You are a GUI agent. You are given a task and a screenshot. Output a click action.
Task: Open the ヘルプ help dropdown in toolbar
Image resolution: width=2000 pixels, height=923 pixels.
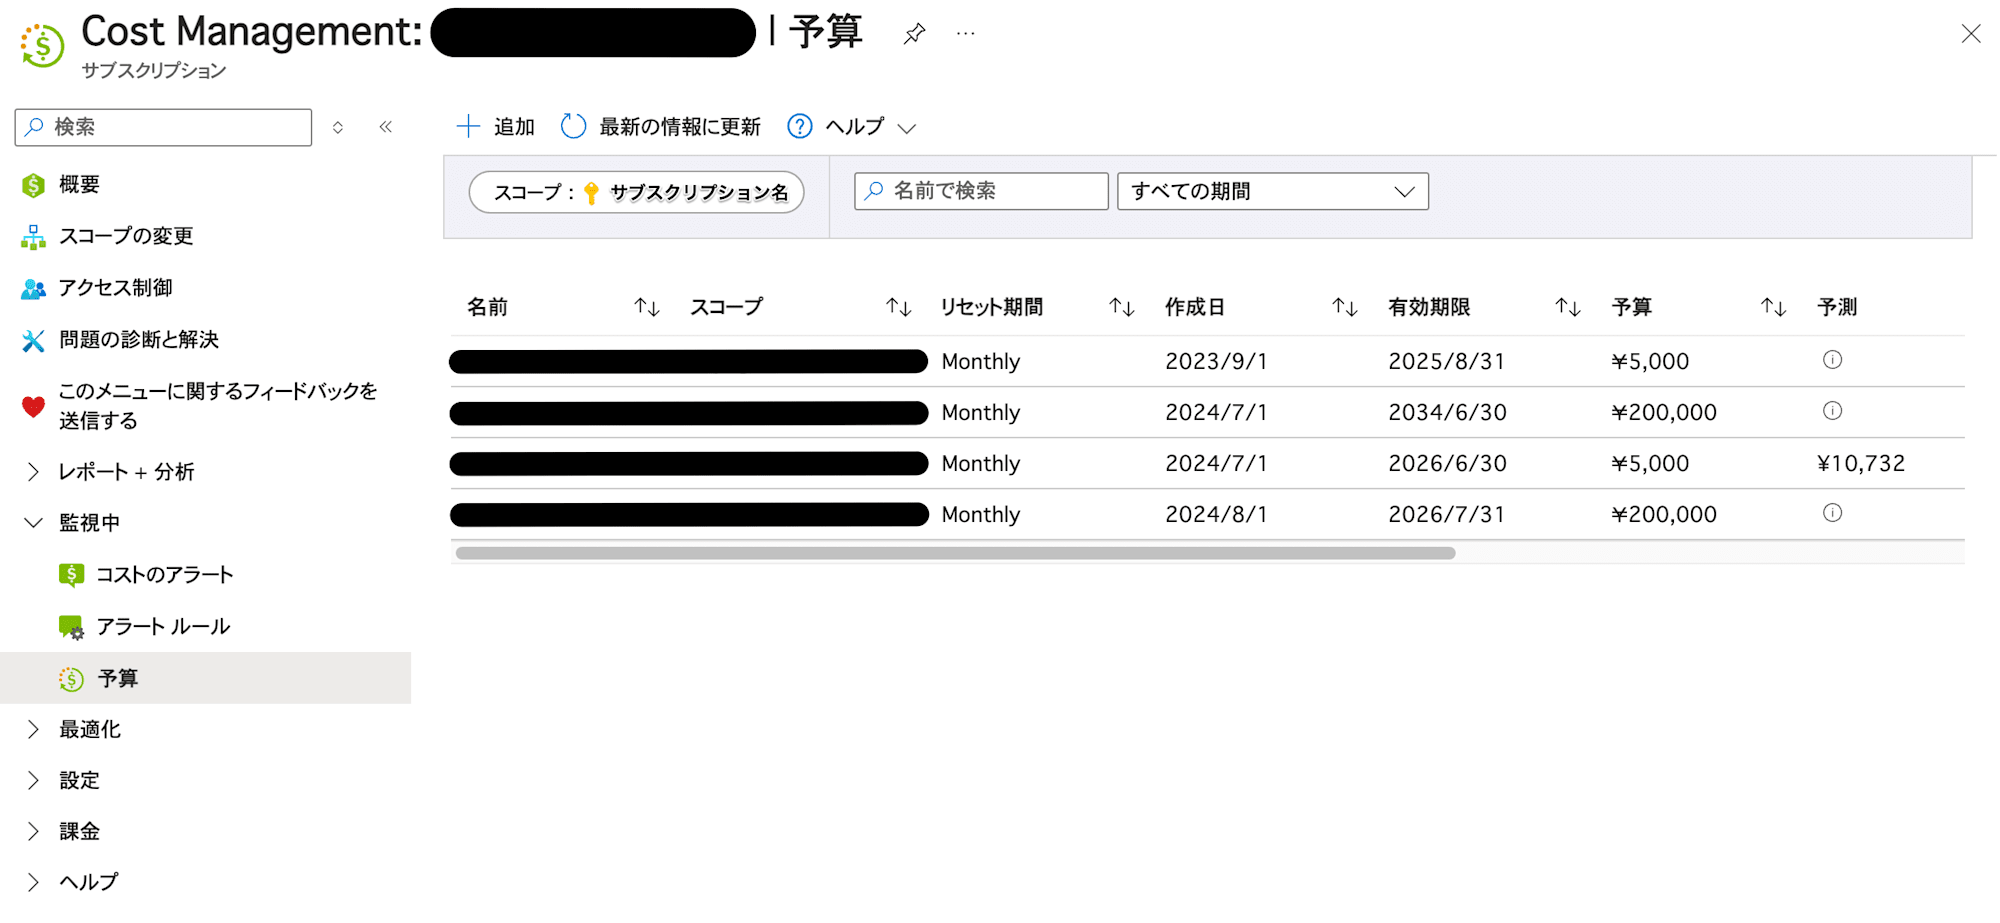tap(852, 127)
